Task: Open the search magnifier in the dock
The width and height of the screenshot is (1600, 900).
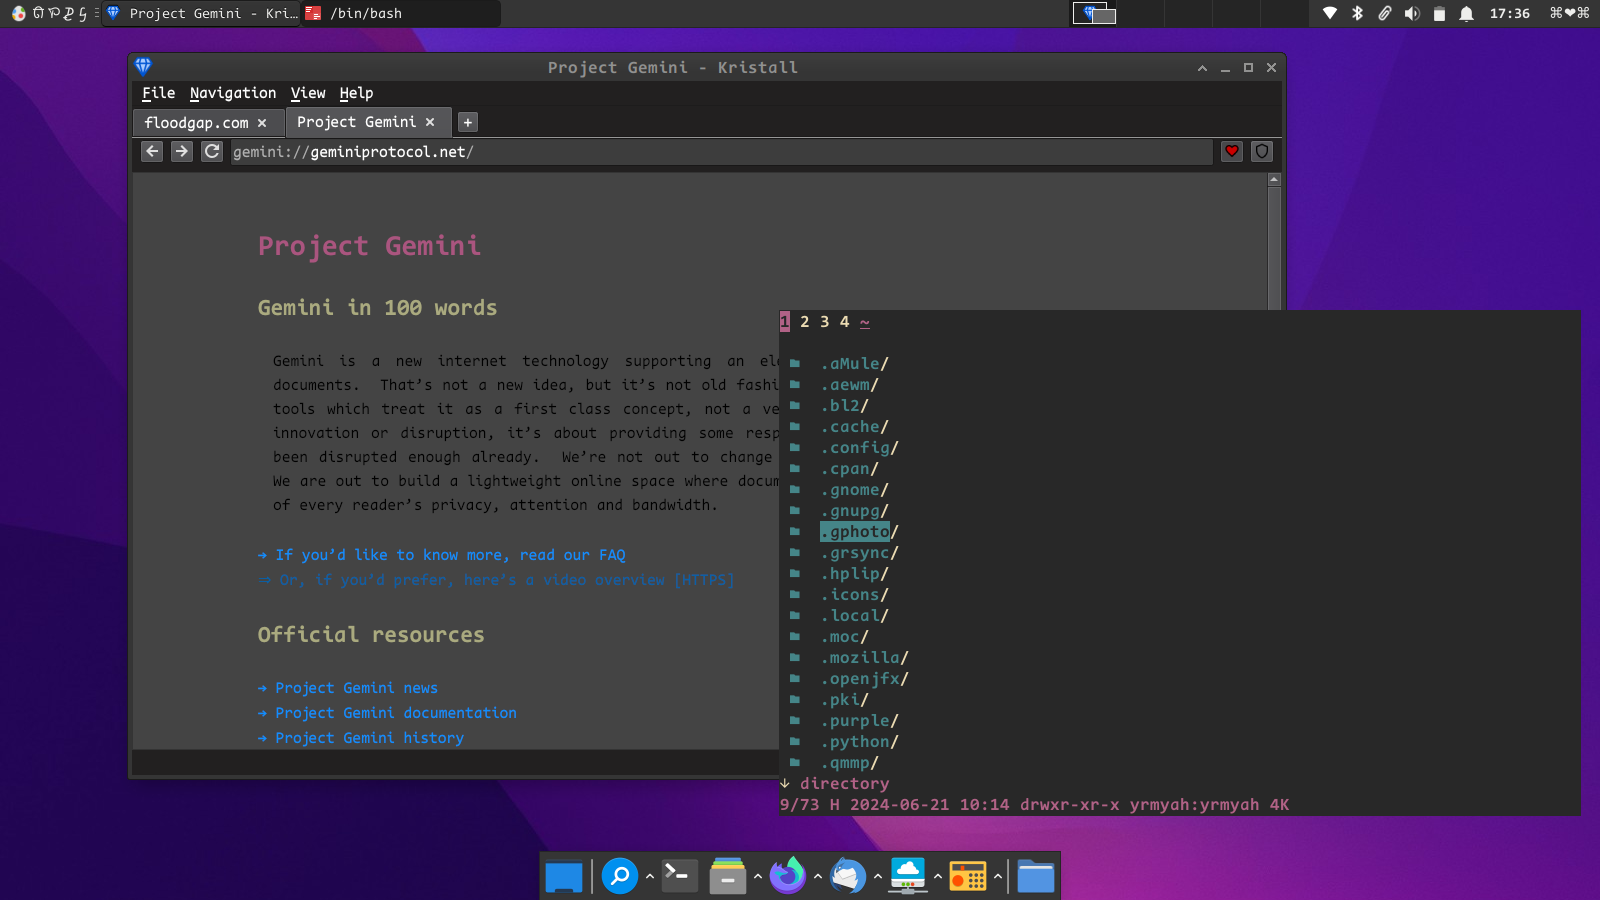Action: [620, 876]
